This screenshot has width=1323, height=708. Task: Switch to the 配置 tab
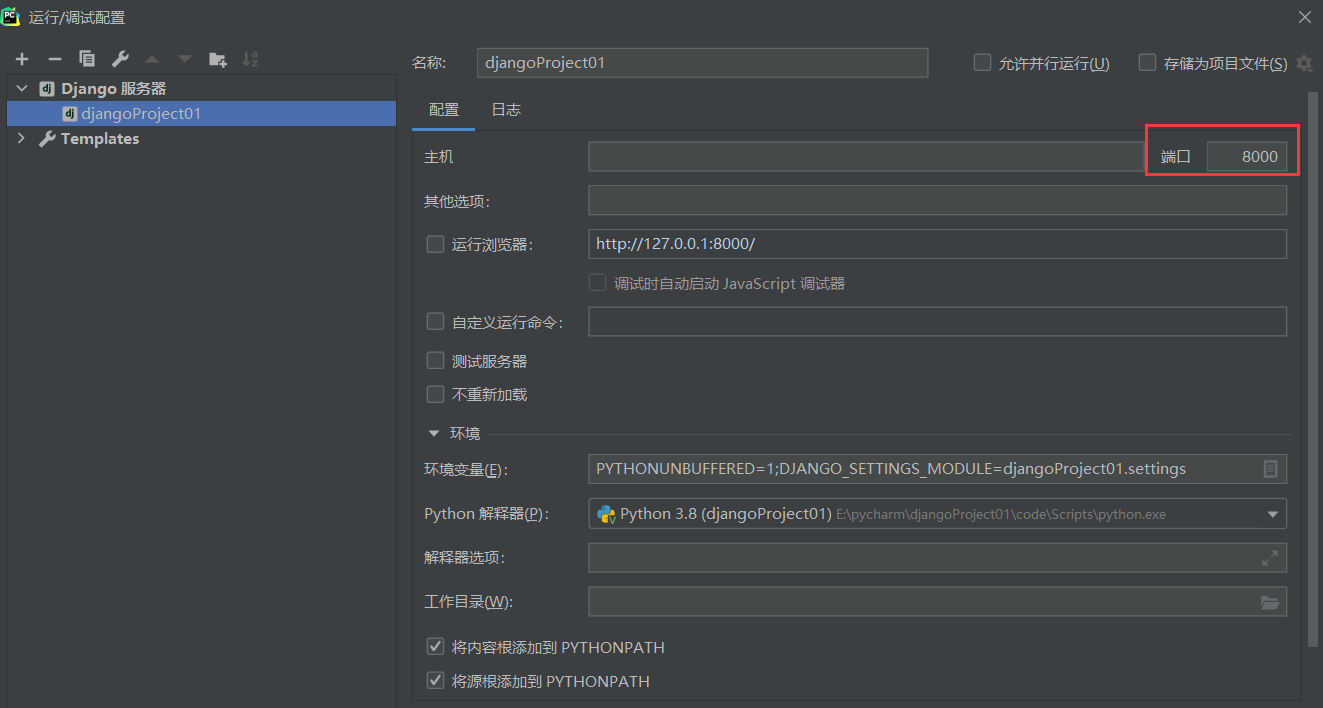click(x=444, y=110)
